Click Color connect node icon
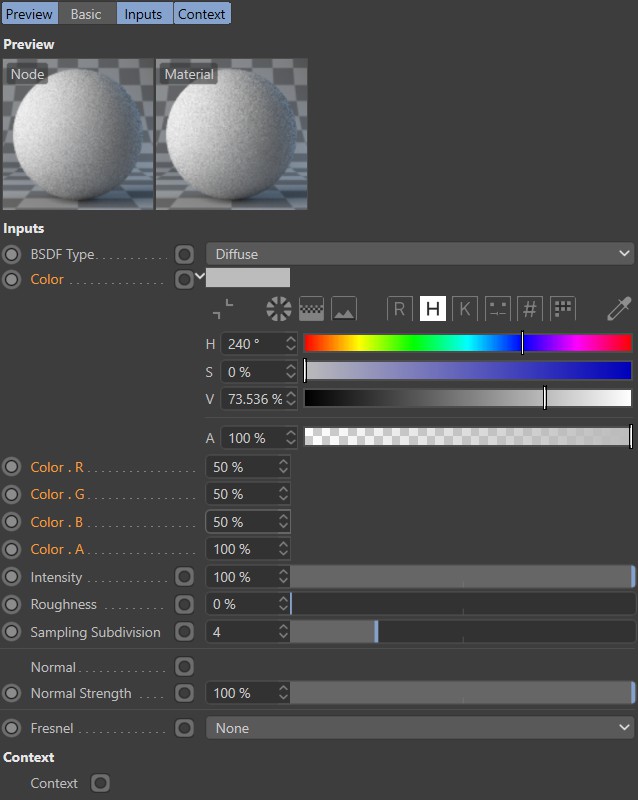638x800 pixels. pos(184,279)
